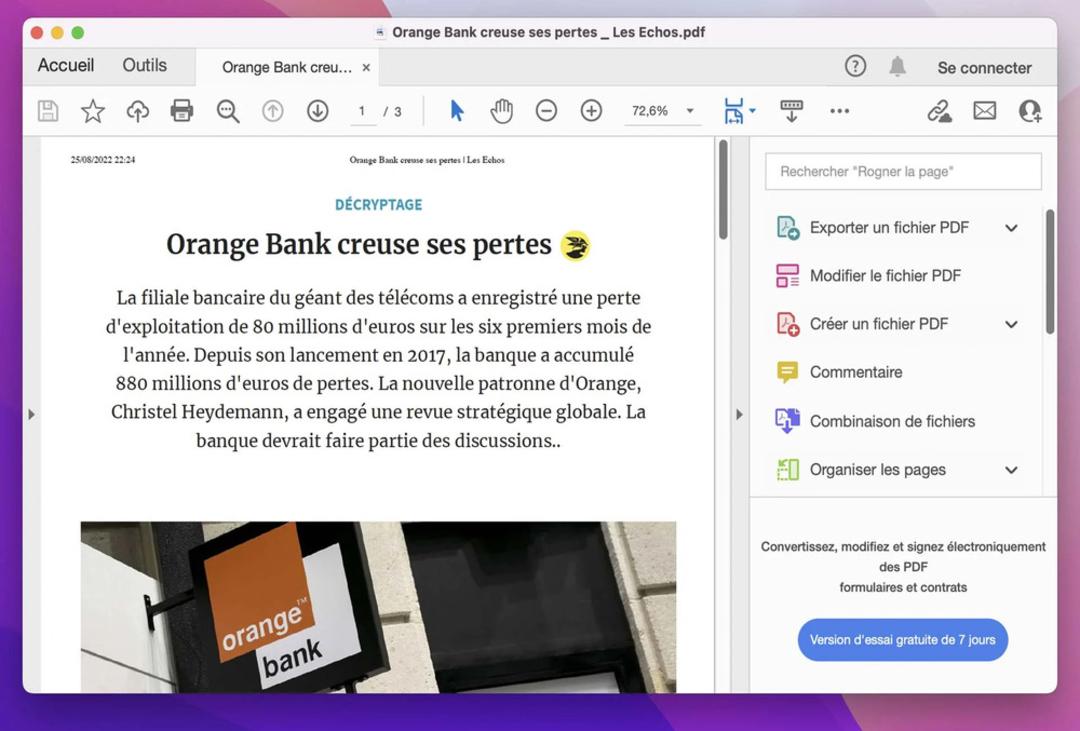Go to previous page arrow
The height and width of the screenshot is (731, 1080).
coord(273,111)
